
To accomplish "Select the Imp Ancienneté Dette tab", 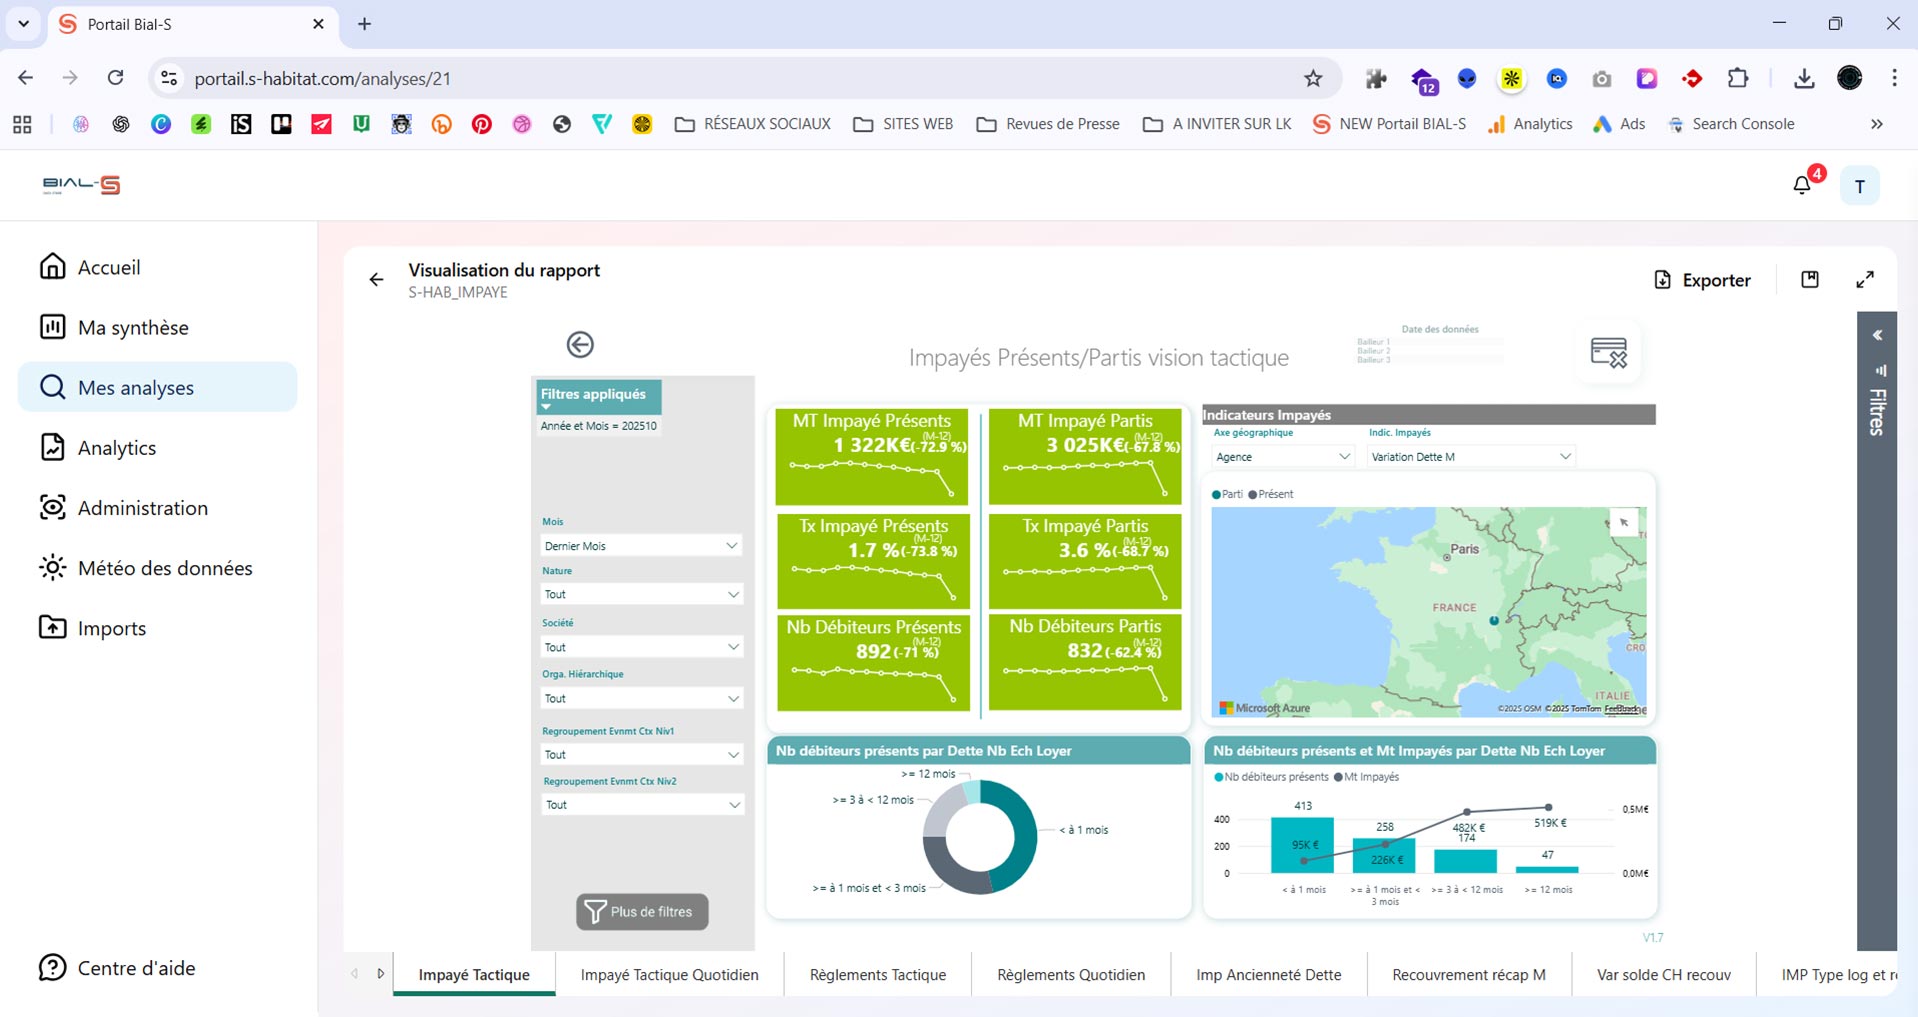I will tap(1268, 975).
